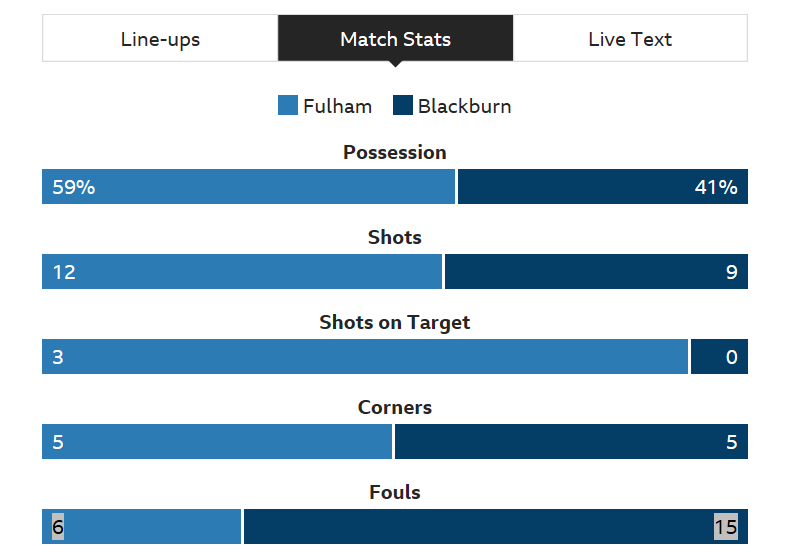Click the Possession heading
The height and width of the screenshot is (556, 790).
(395, 153)
